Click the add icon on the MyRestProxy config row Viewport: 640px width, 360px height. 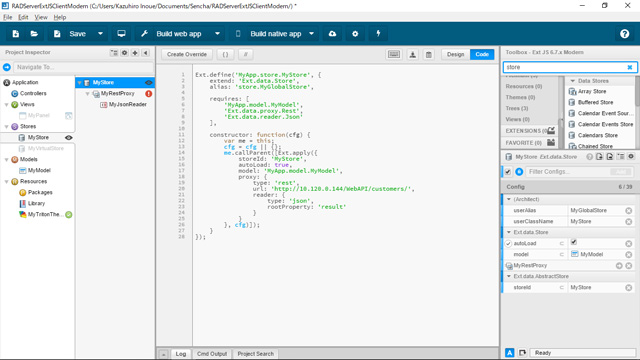(x=619, y=266)
